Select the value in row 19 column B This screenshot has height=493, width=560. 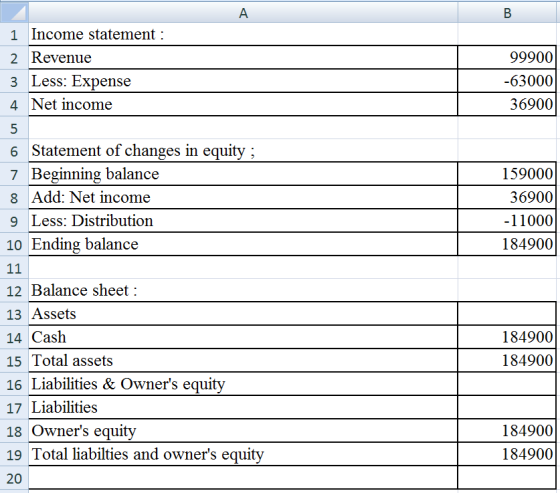[x=507, y=454]
